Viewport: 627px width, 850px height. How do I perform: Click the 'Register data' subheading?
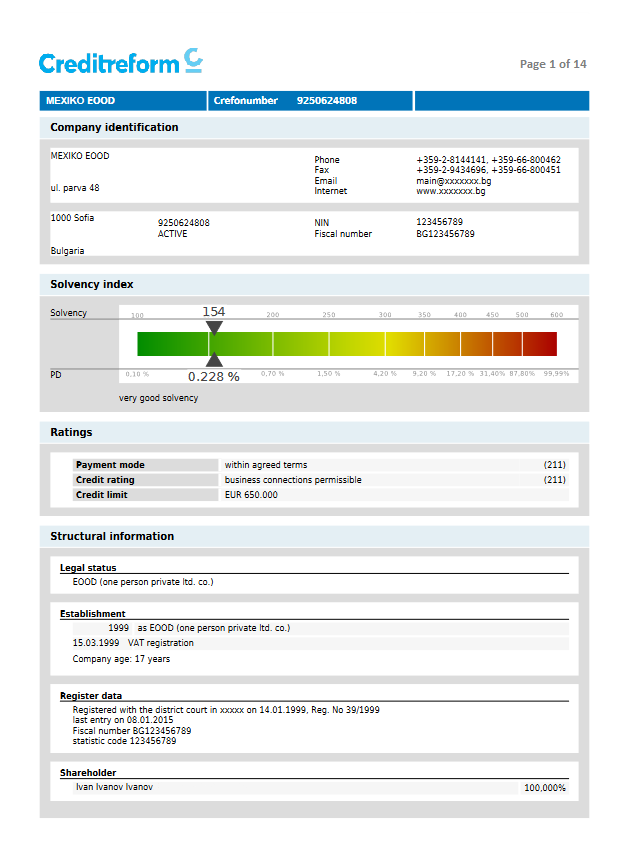(x=91, y=696)
